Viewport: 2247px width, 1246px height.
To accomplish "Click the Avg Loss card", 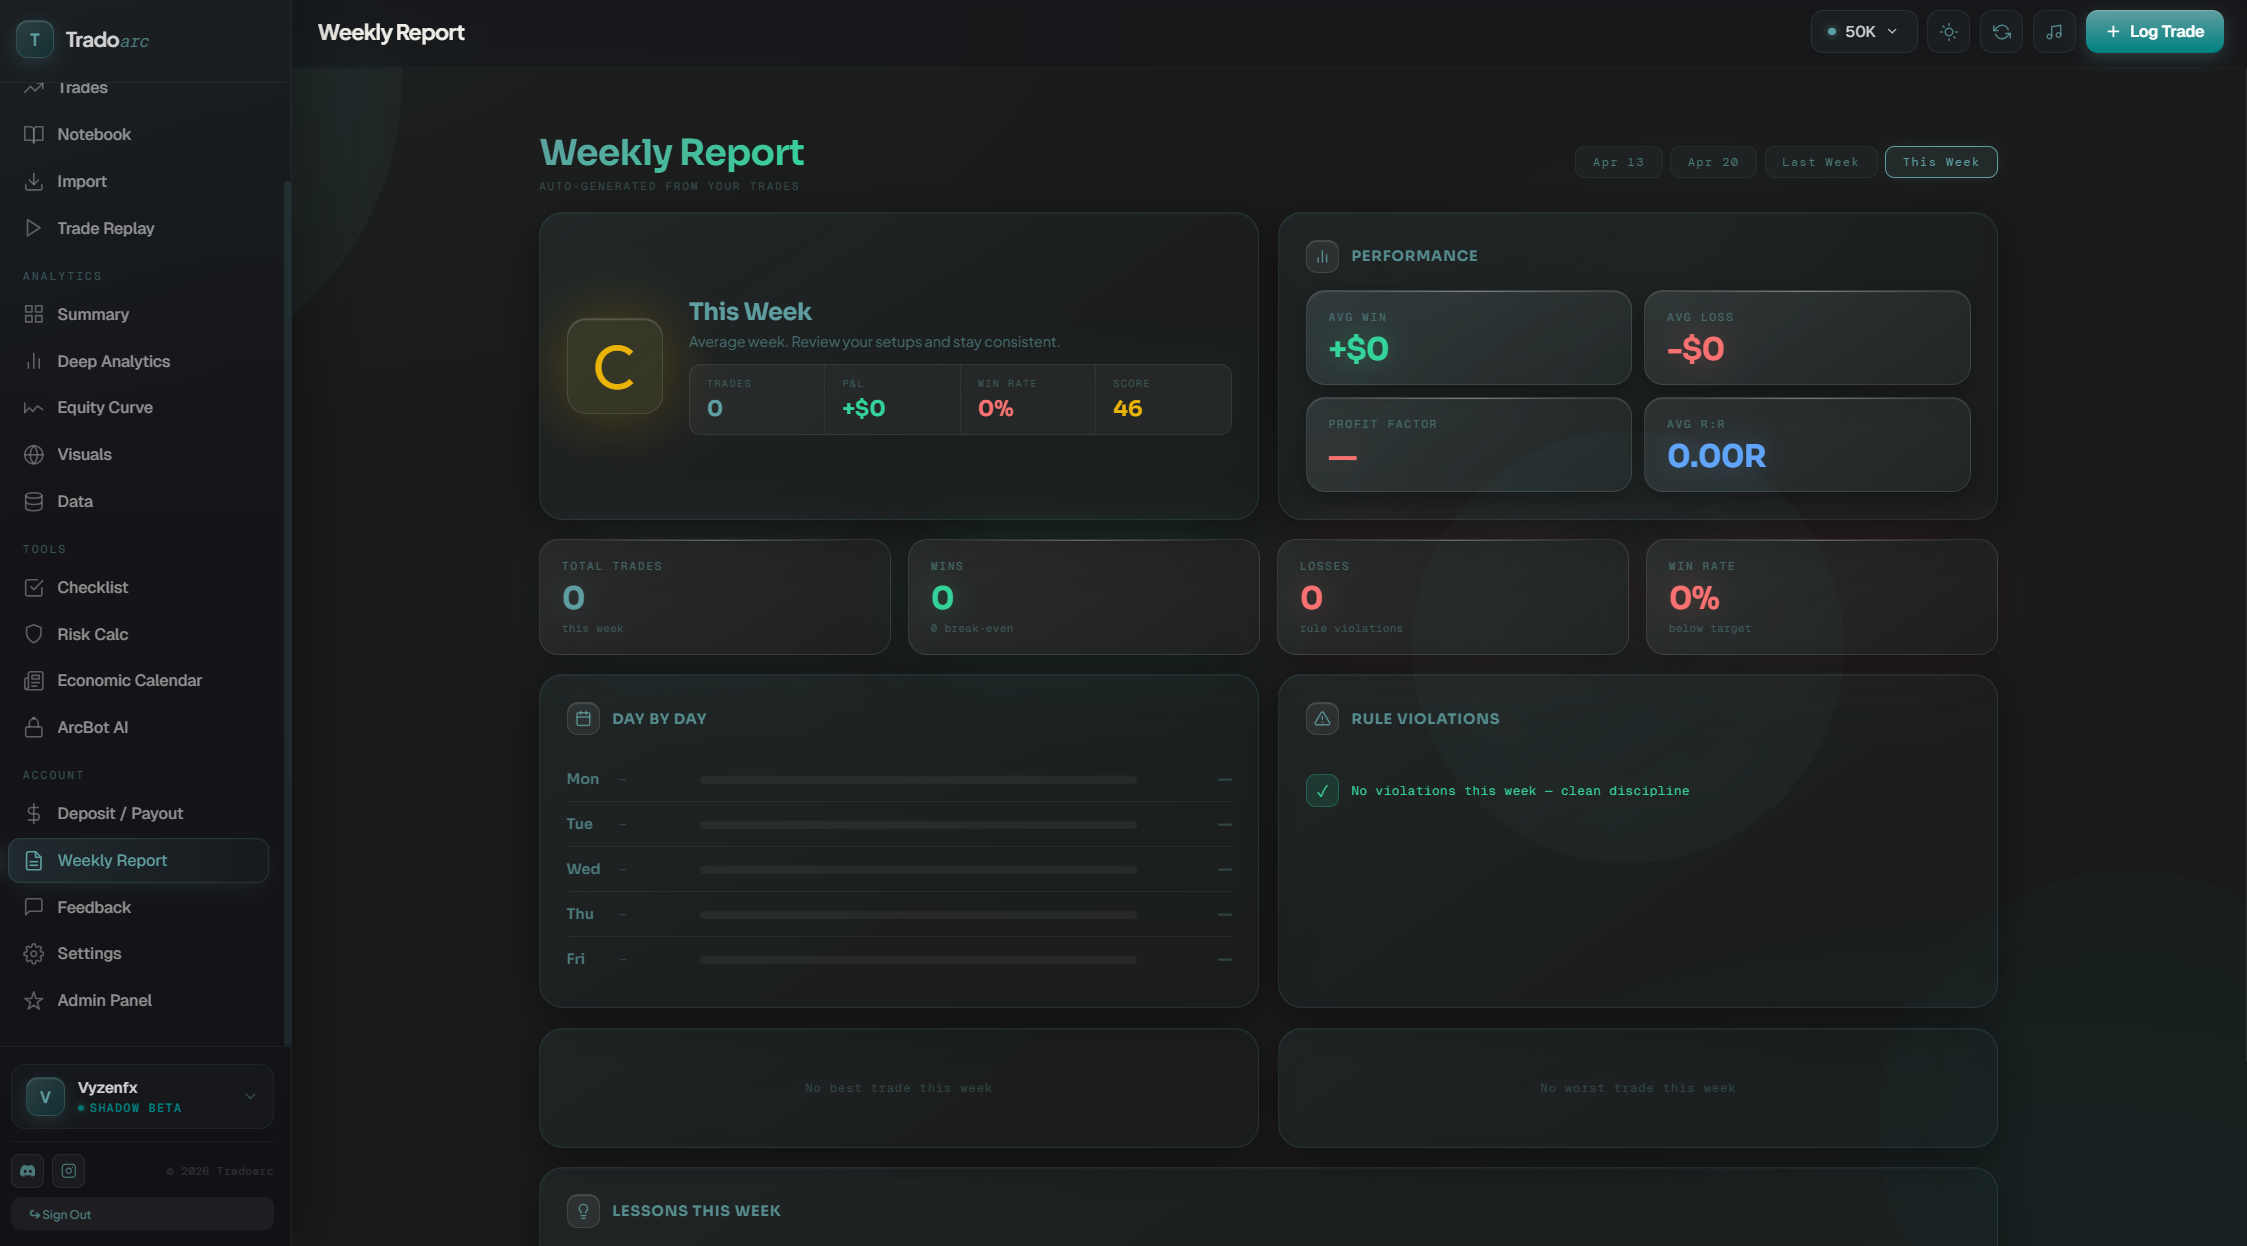I will coord(1807,338).
